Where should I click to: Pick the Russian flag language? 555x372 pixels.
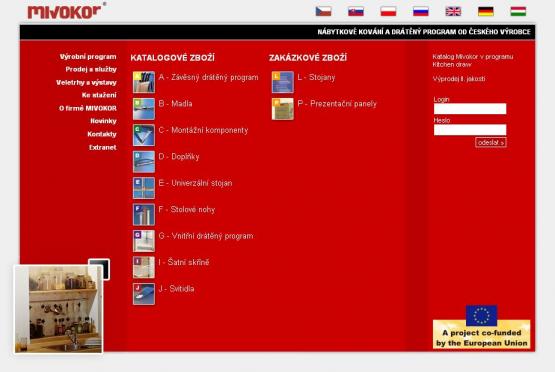(x=421, y=11)
